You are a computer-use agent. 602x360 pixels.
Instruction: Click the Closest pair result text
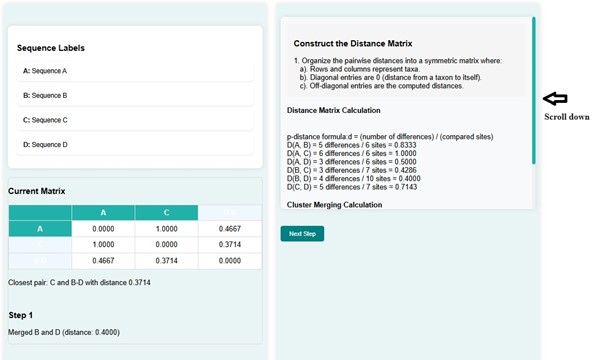click(79, 282)
